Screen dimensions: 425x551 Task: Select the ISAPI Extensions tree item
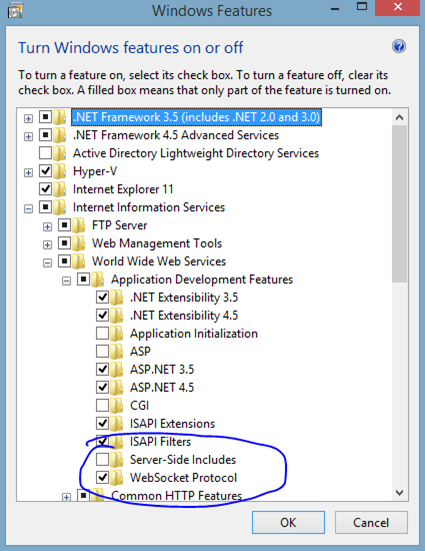[172, 423]
